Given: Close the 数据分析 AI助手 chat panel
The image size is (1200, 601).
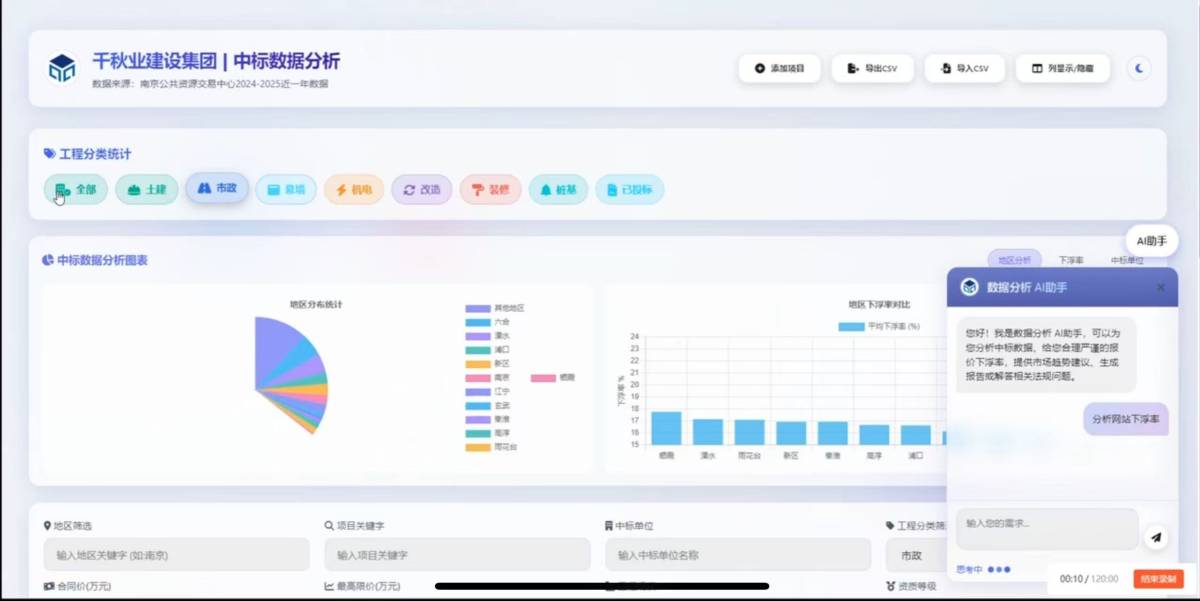Looking at the screenshot, I should (1160, 287).
